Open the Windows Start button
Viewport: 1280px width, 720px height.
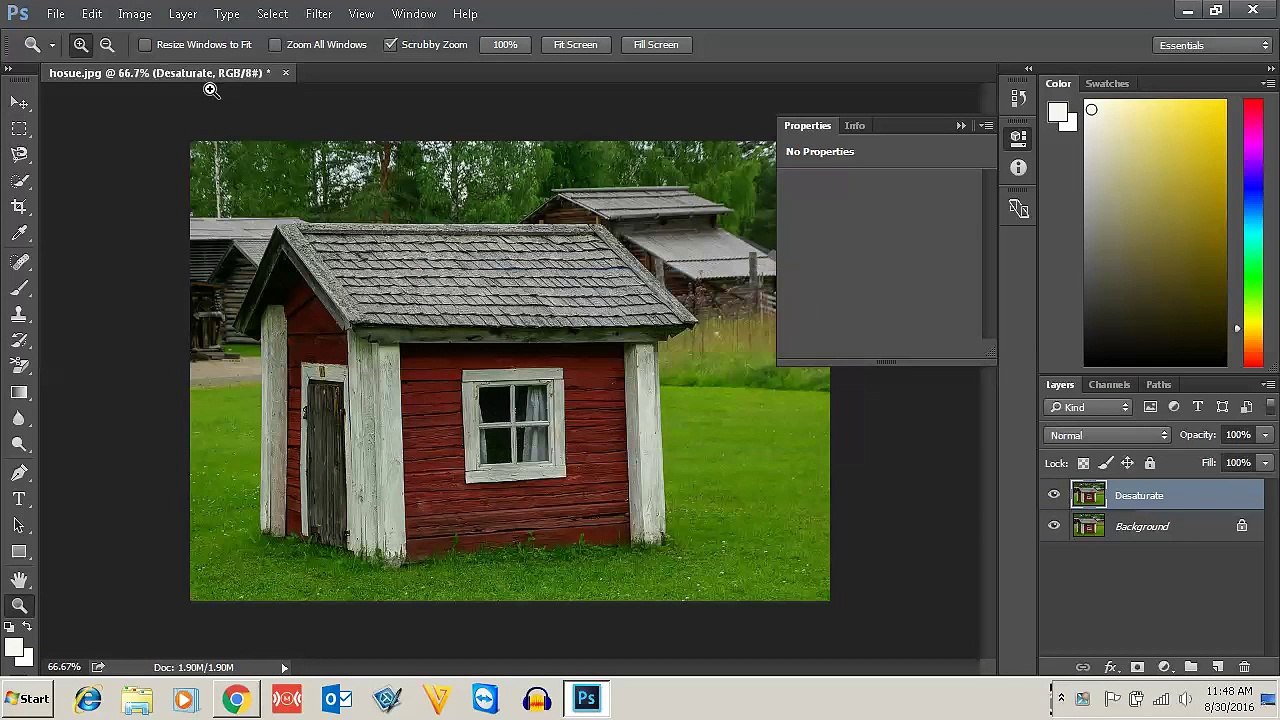tap(26, 699)
